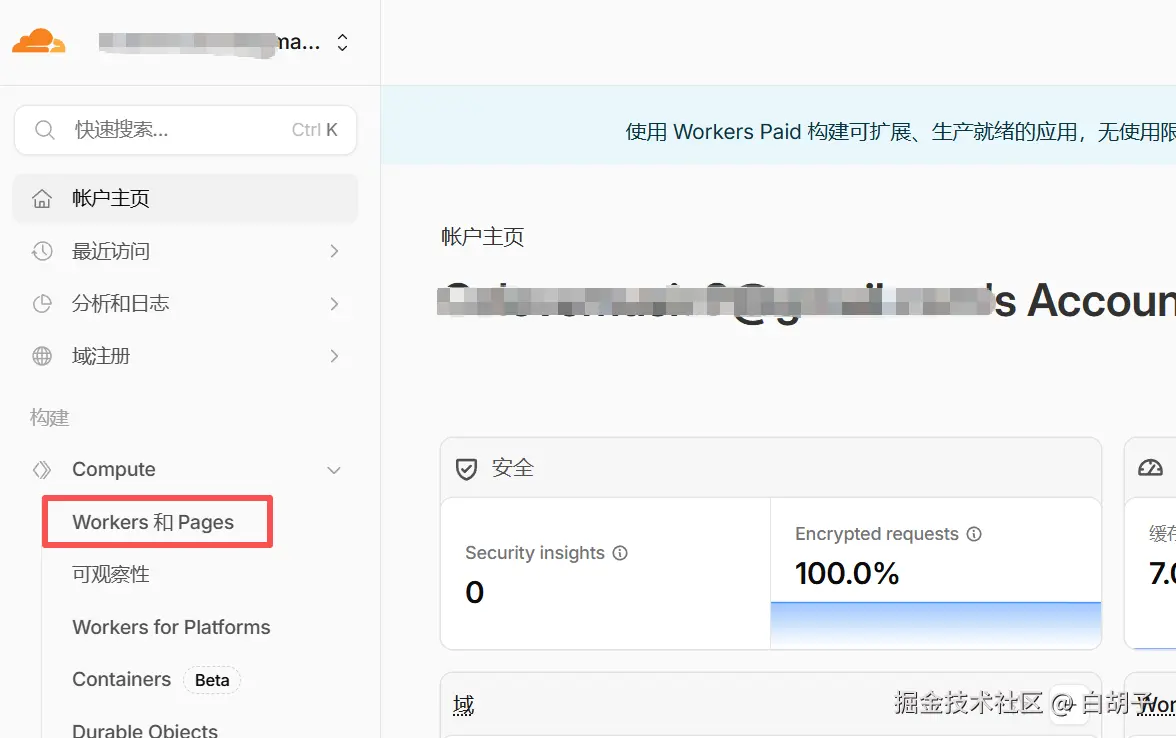Click the Compute diamond icon

click(42, 470)
